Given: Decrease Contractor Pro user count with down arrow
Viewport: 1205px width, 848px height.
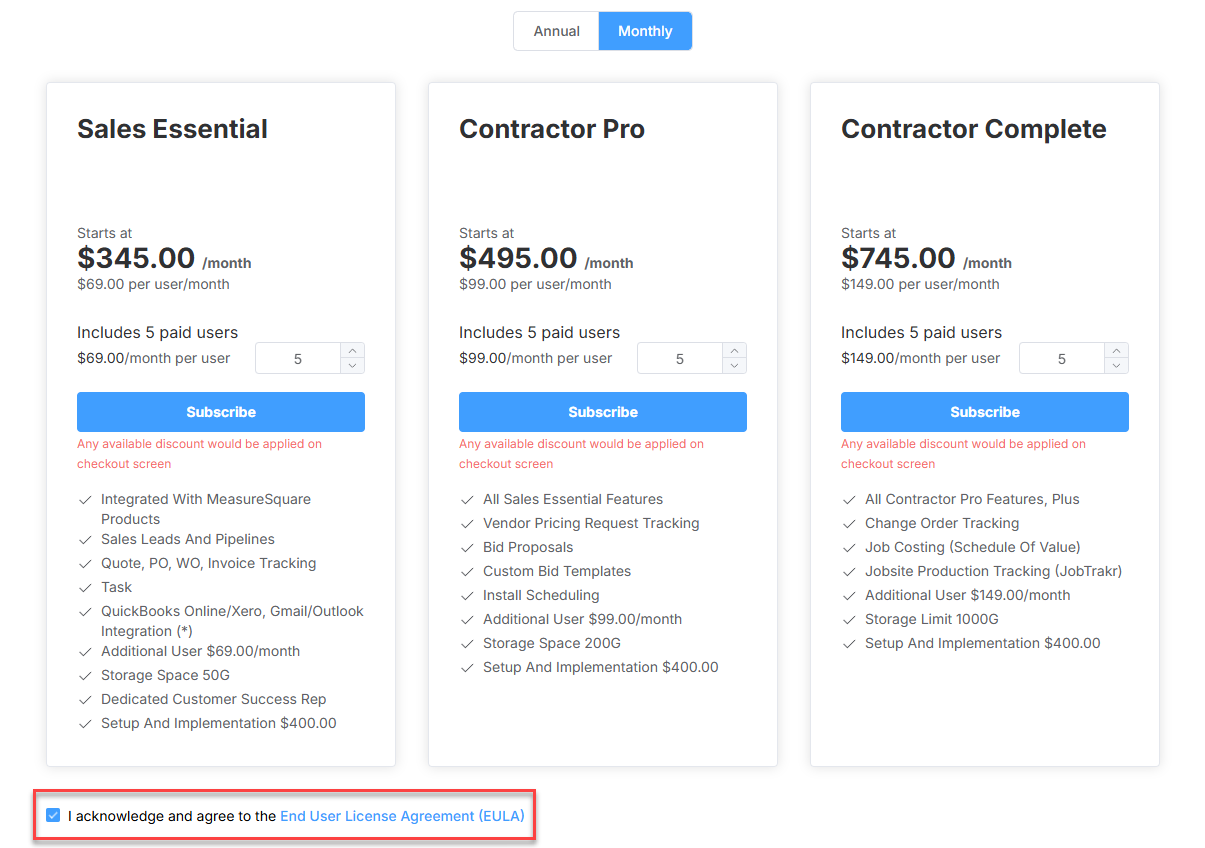Looking at the screenshot, I should [x=734, y=365].
